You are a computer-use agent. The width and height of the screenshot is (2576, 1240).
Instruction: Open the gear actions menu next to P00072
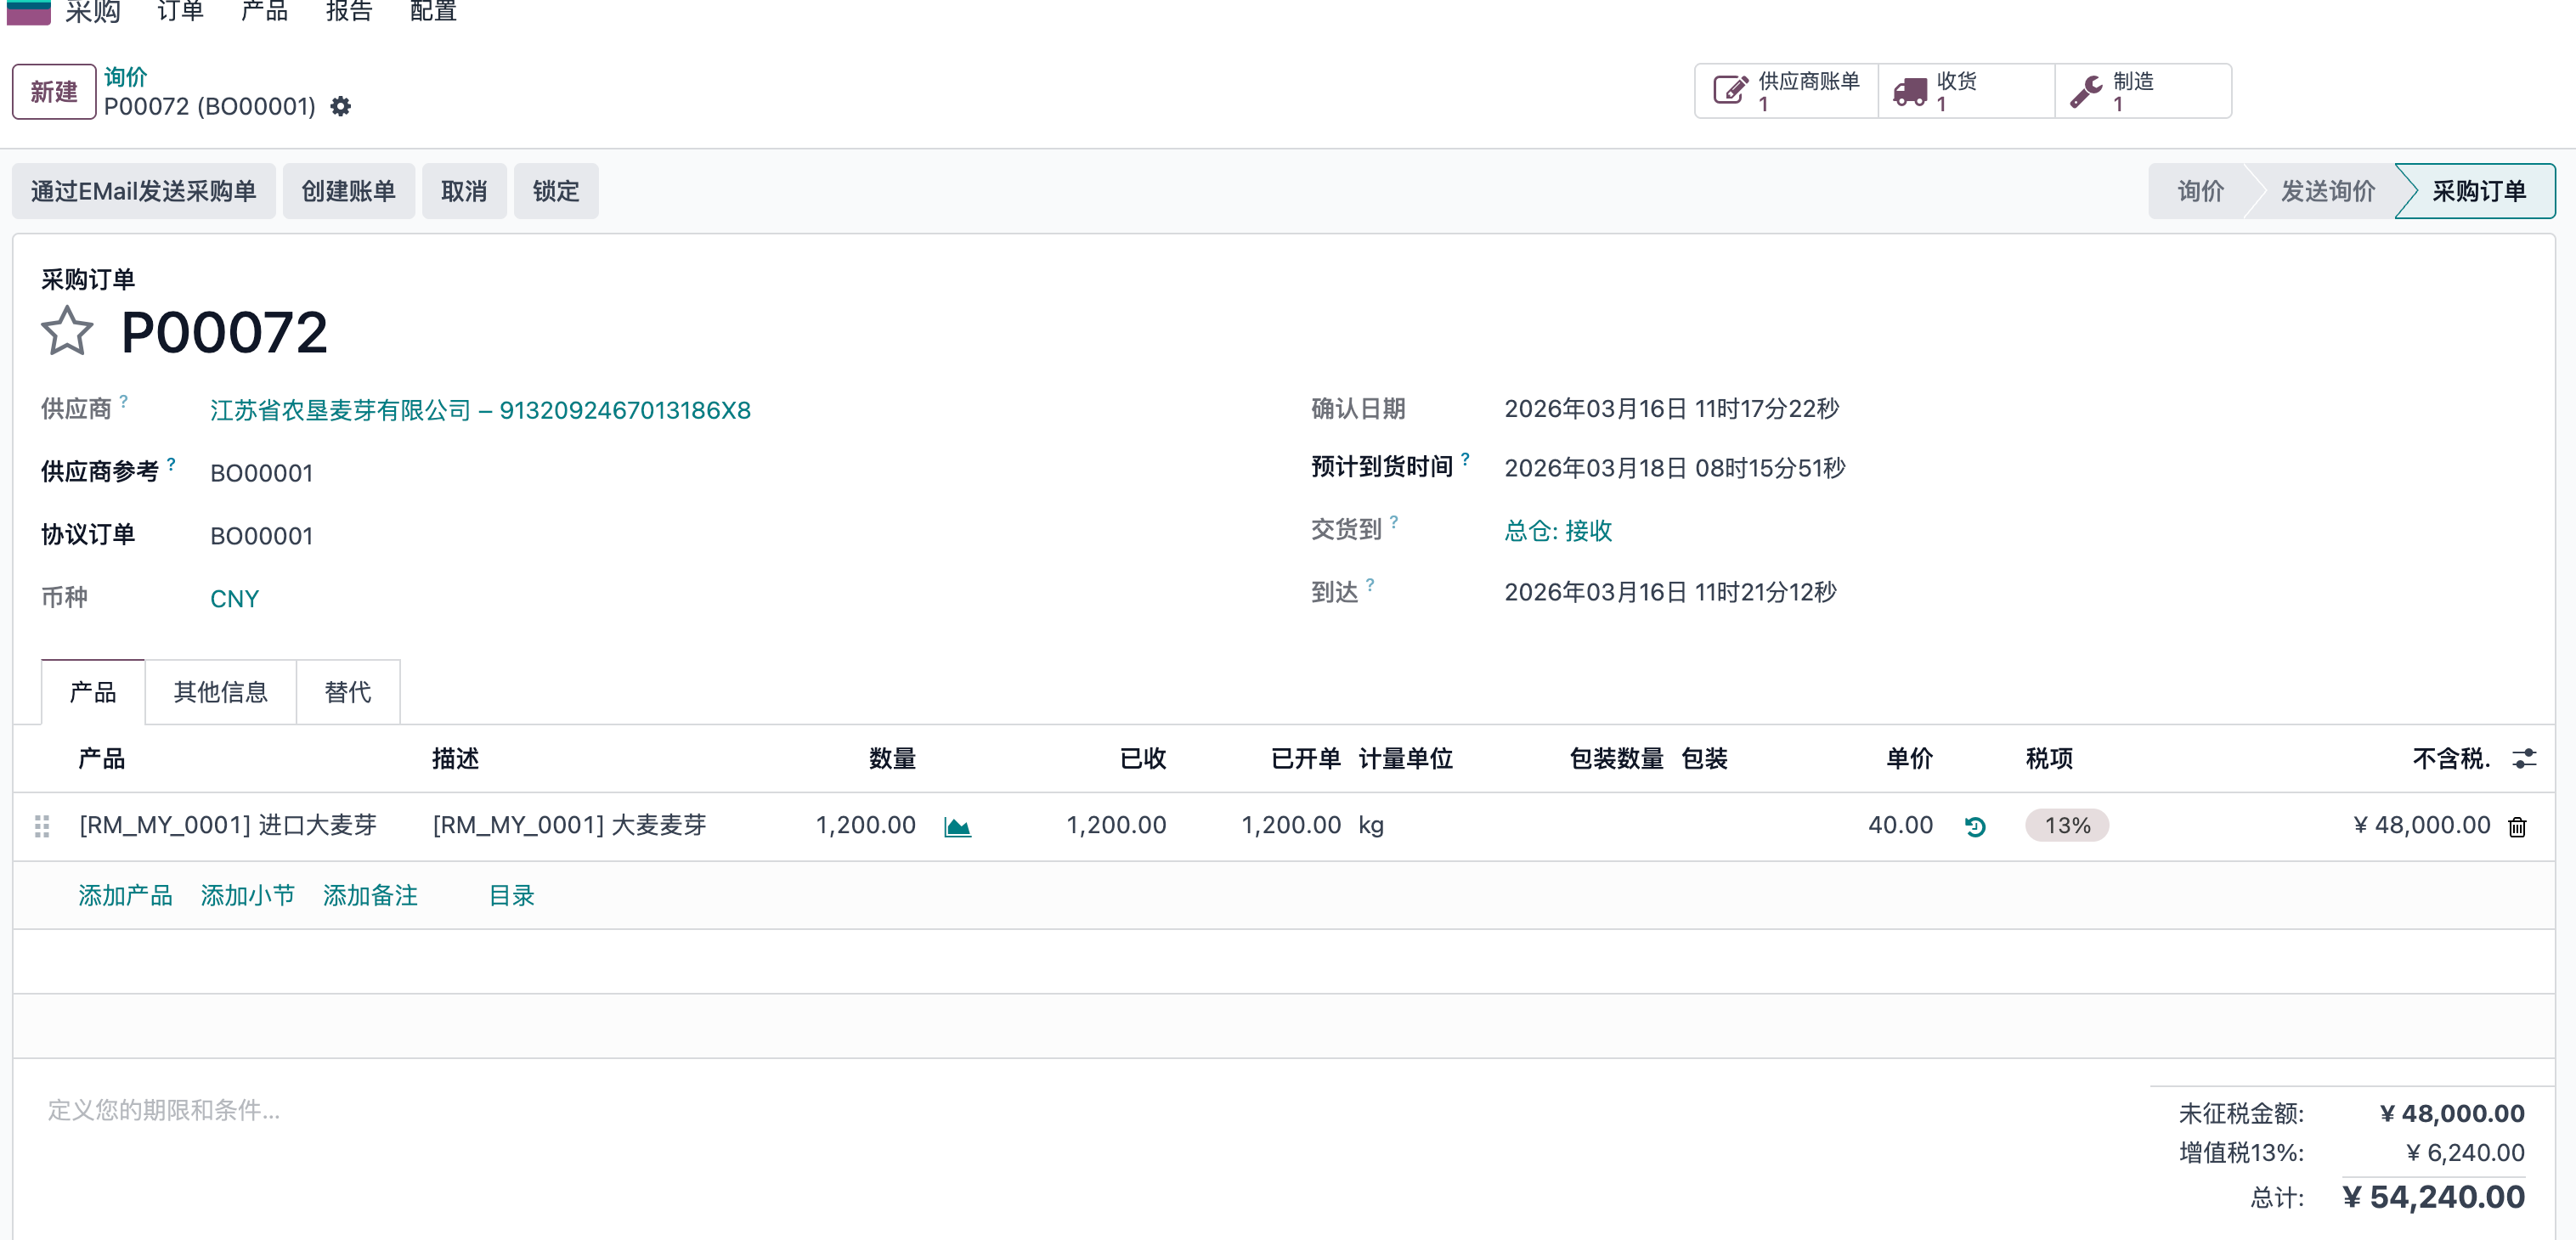(x=341, y=106)
